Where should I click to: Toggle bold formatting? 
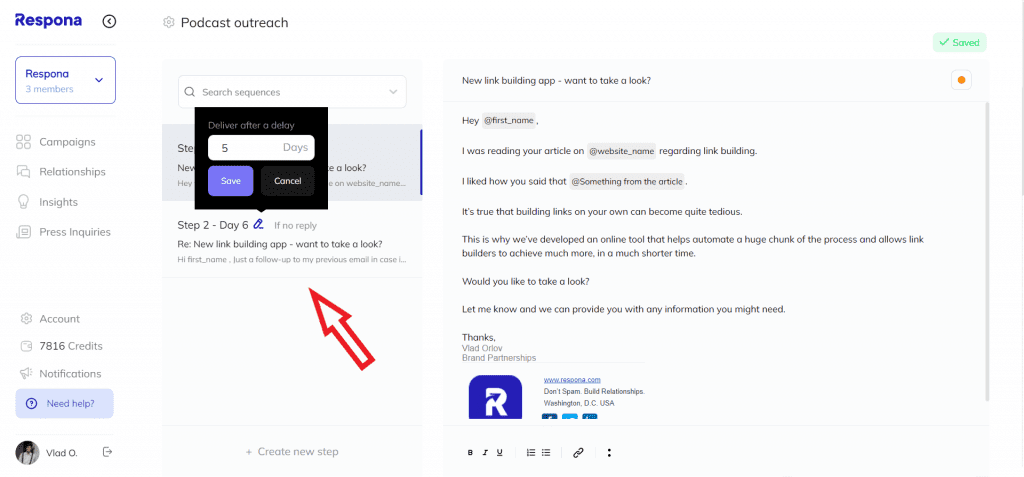tap(470, 452)
